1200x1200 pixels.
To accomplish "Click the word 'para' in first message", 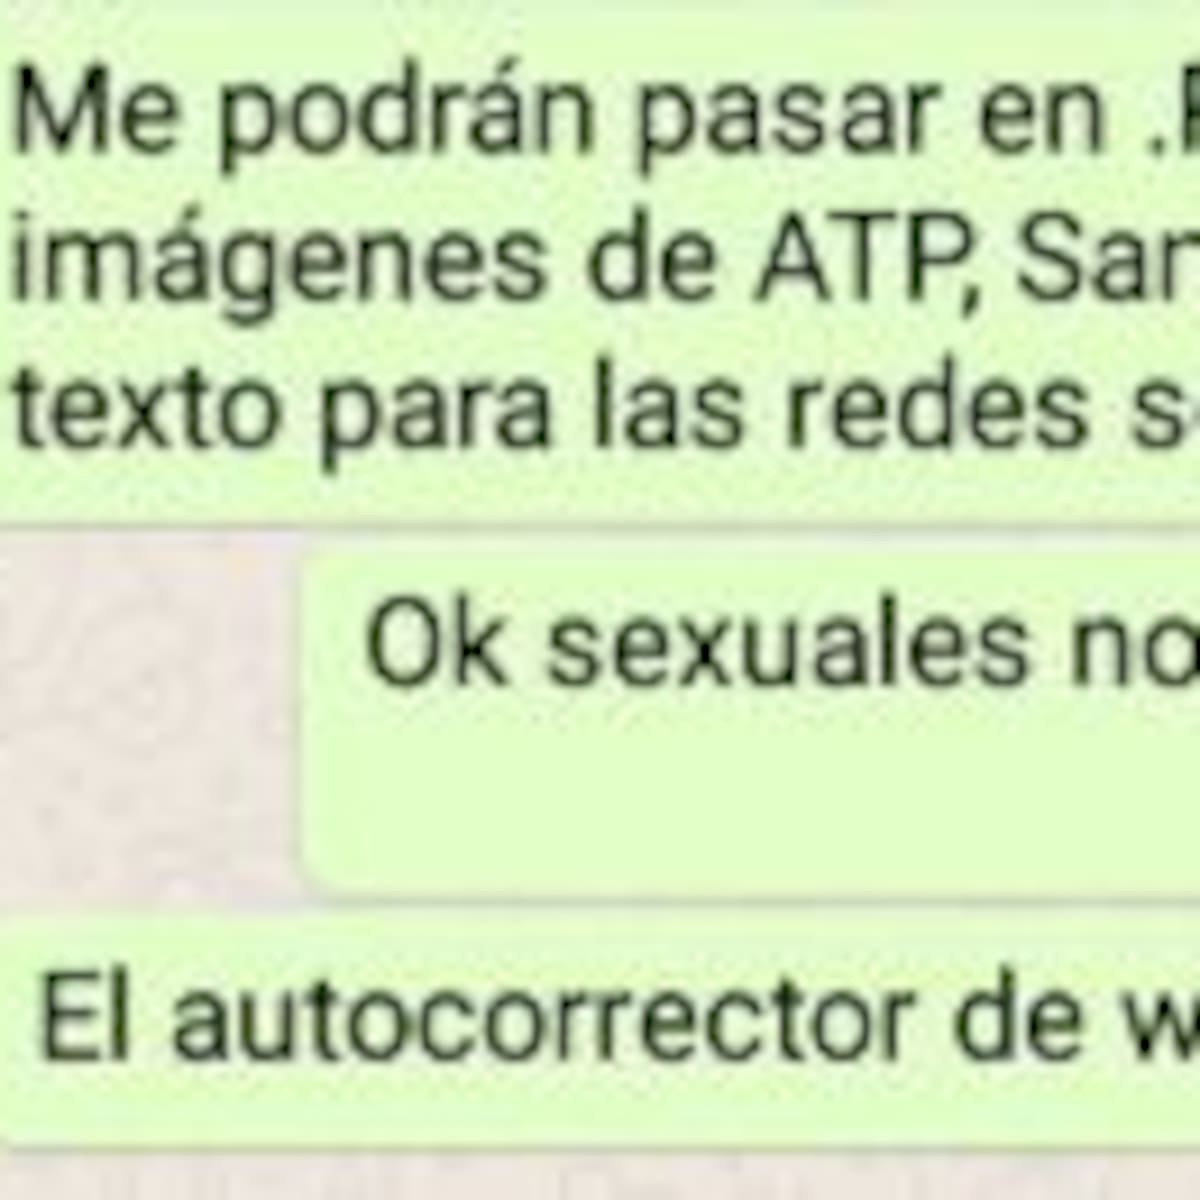I will coord(435,415).
